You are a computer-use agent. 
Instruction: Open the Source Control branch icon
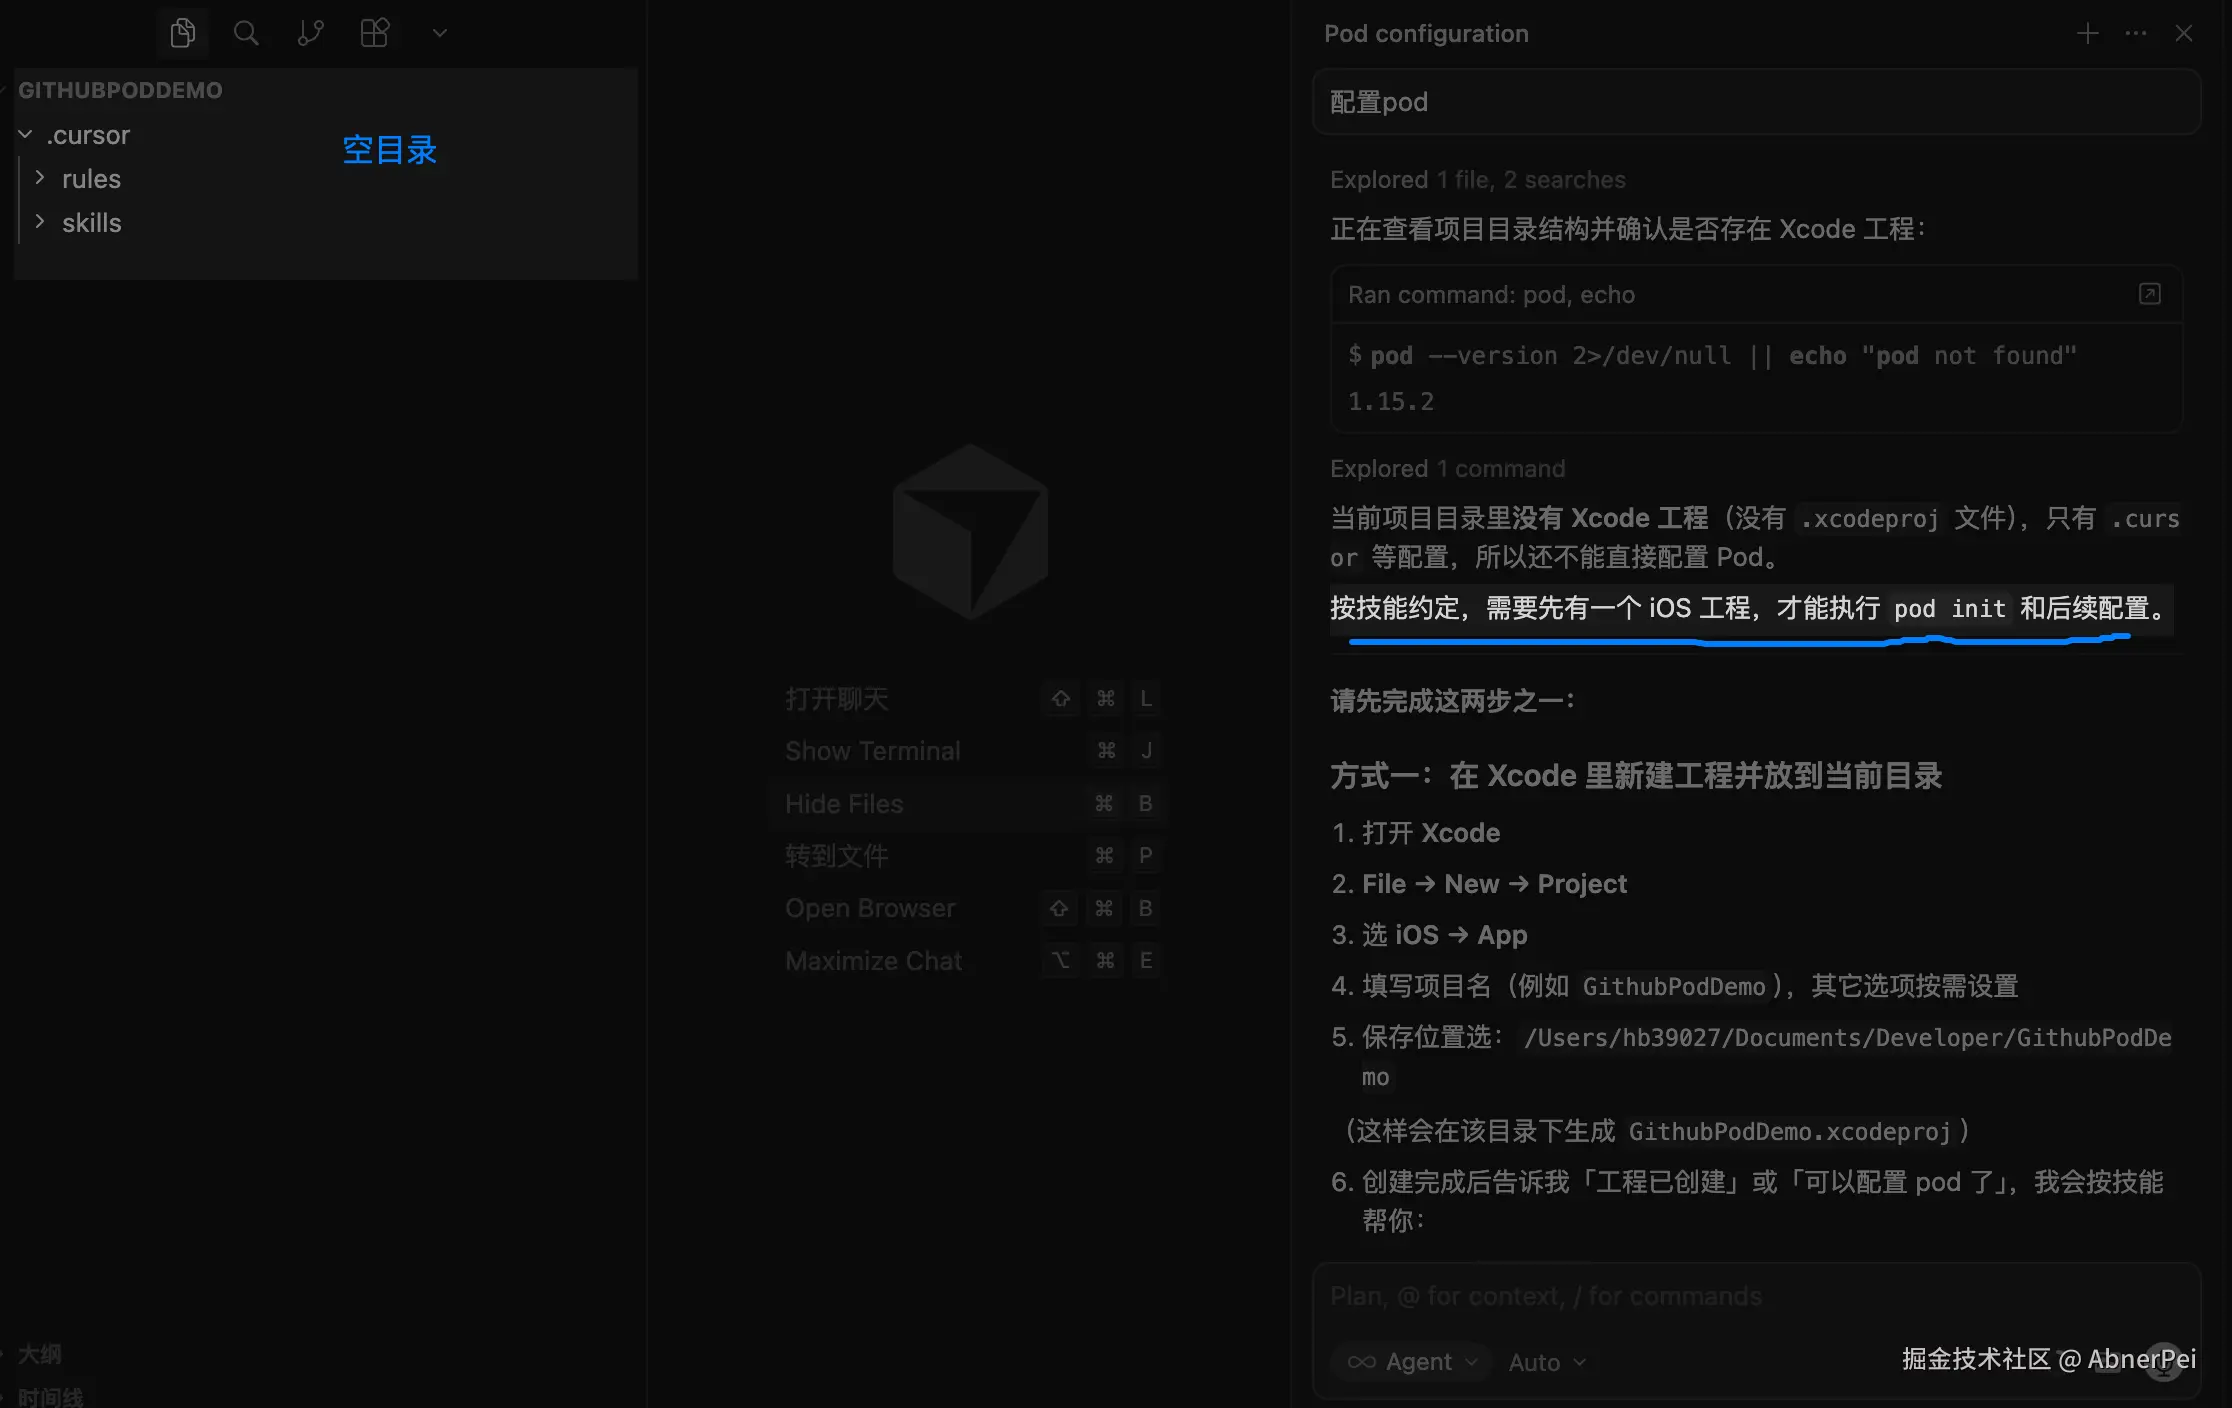tap(310, 33)
